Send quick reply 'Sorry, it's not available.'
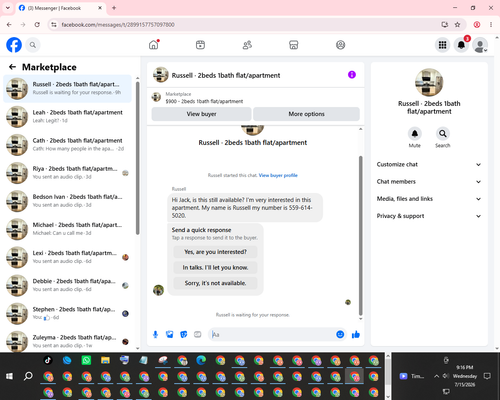Viewport: 500px width, 400px height. tap(215, 283)
